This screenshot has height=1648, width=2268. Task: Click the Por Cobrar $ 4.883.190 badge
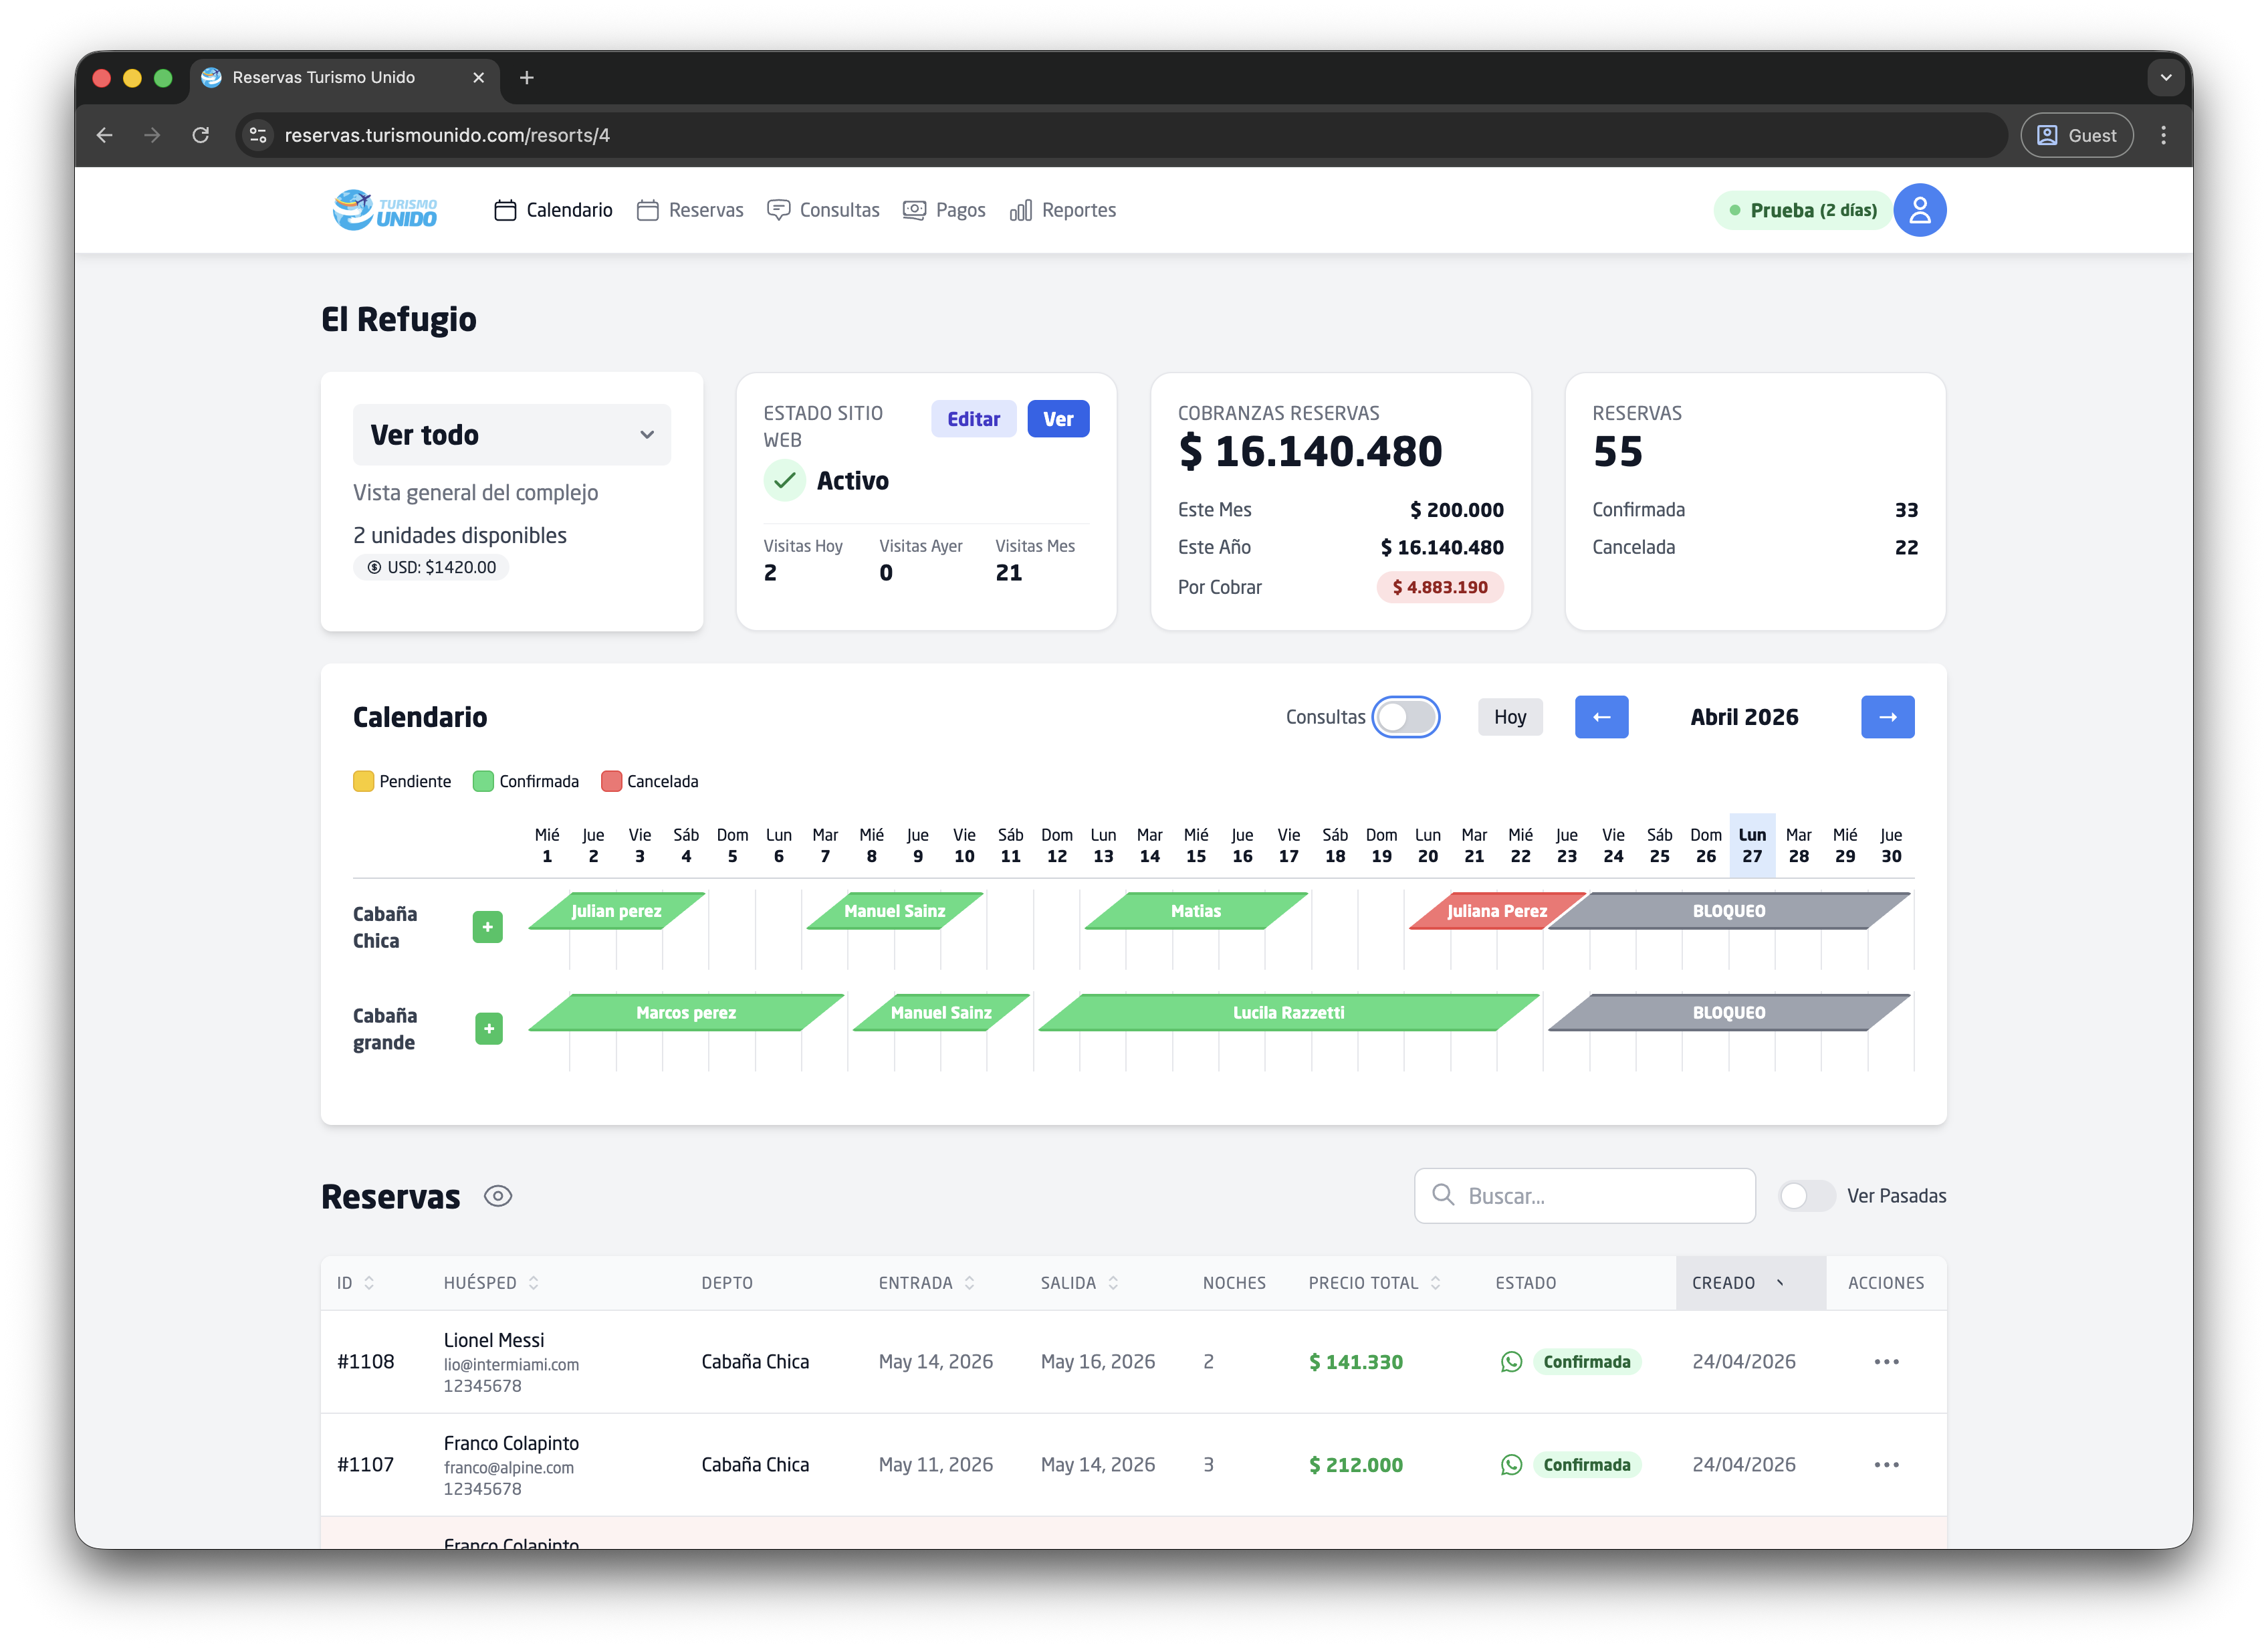coord(1439,587)
